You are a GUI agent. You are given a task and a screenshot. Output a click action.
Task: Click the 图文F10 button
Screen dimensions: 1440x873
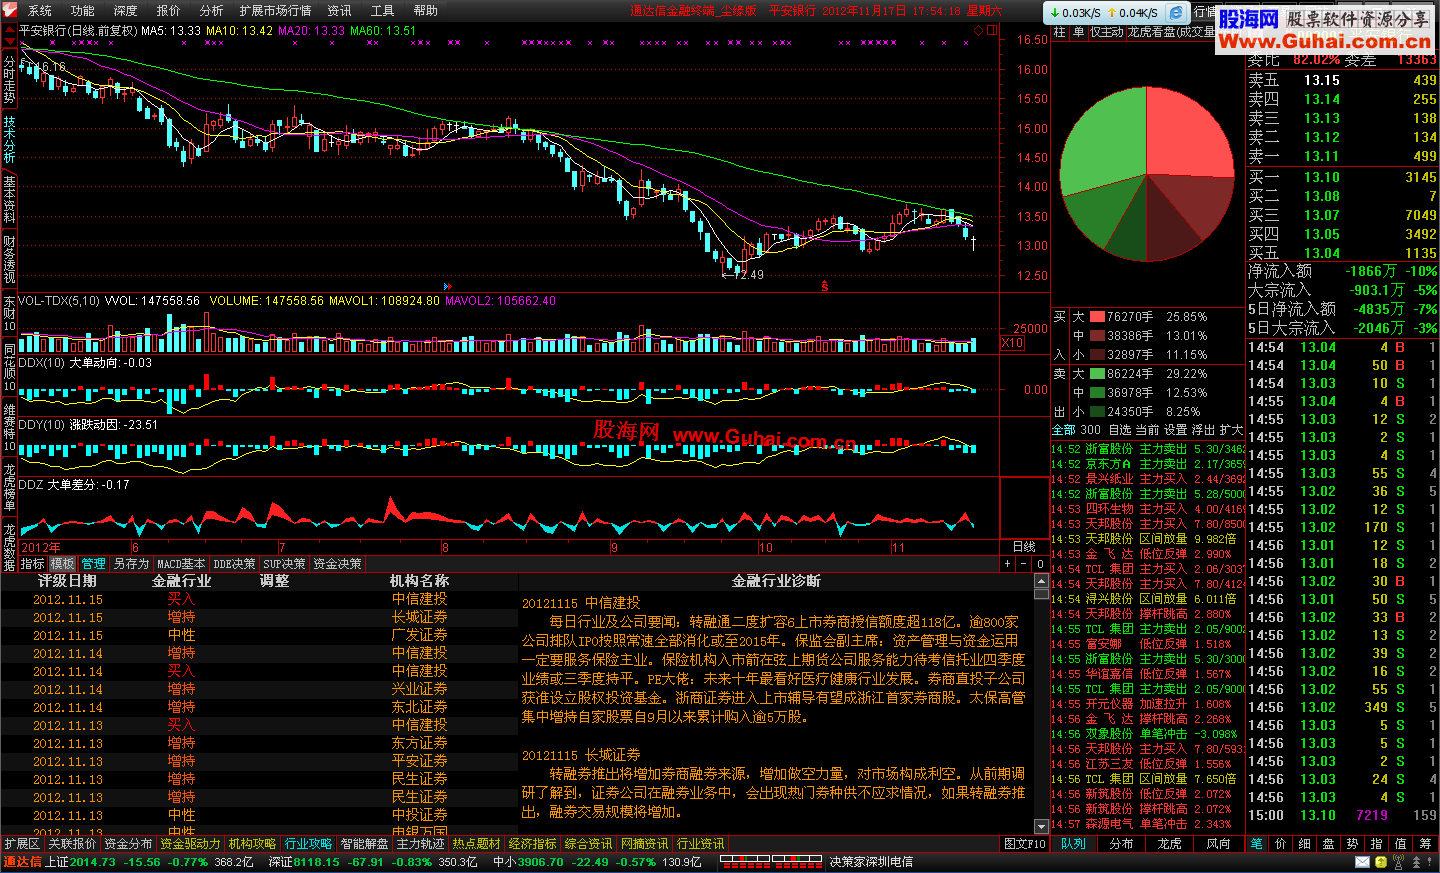pyautogui.click(x=1025, y=844)
